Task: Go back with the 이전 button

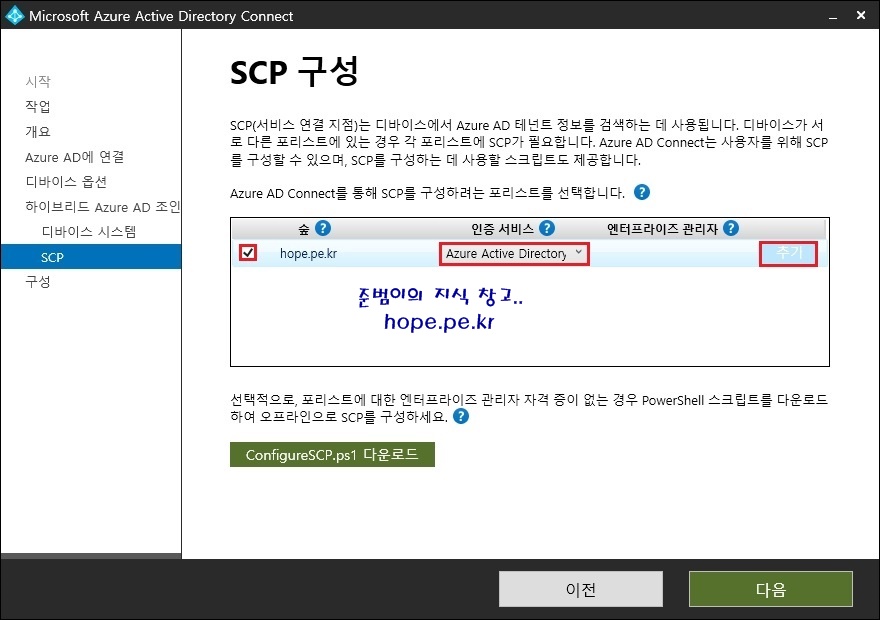Action: (581, 589)
